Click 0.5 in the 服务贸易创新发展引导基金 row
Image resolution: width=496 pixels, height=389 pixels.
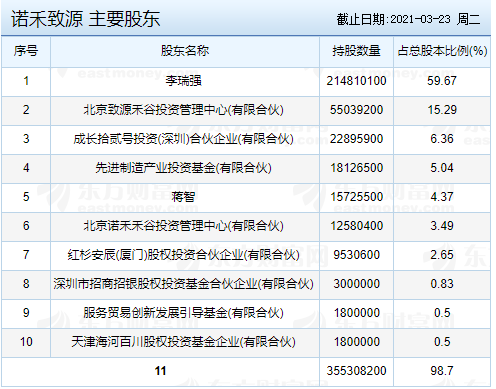click(442, 313)
